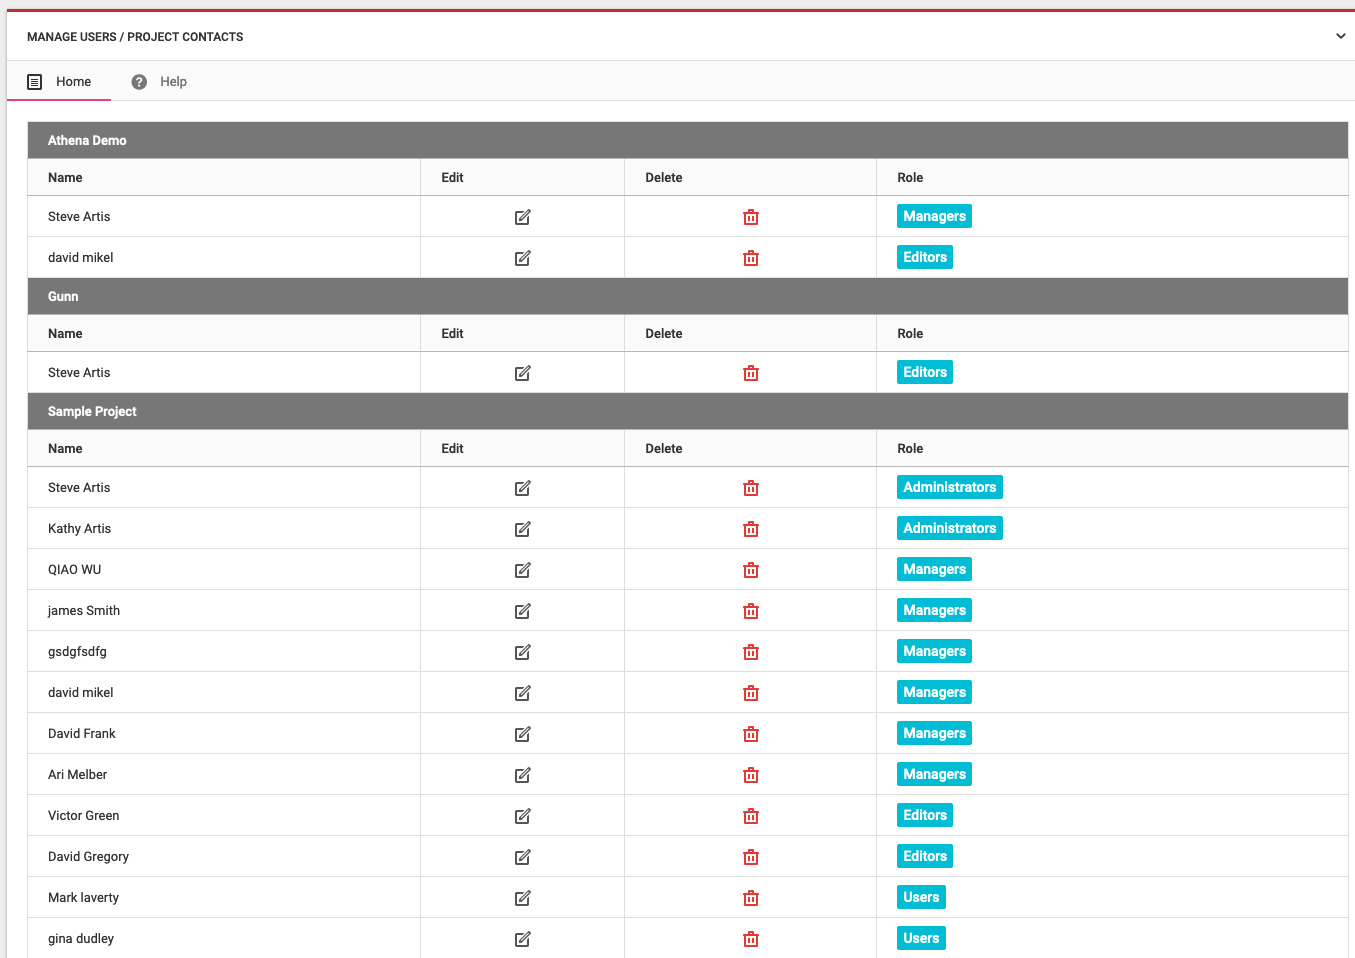
Task: Select the Home tab
Action: [60, 82]
